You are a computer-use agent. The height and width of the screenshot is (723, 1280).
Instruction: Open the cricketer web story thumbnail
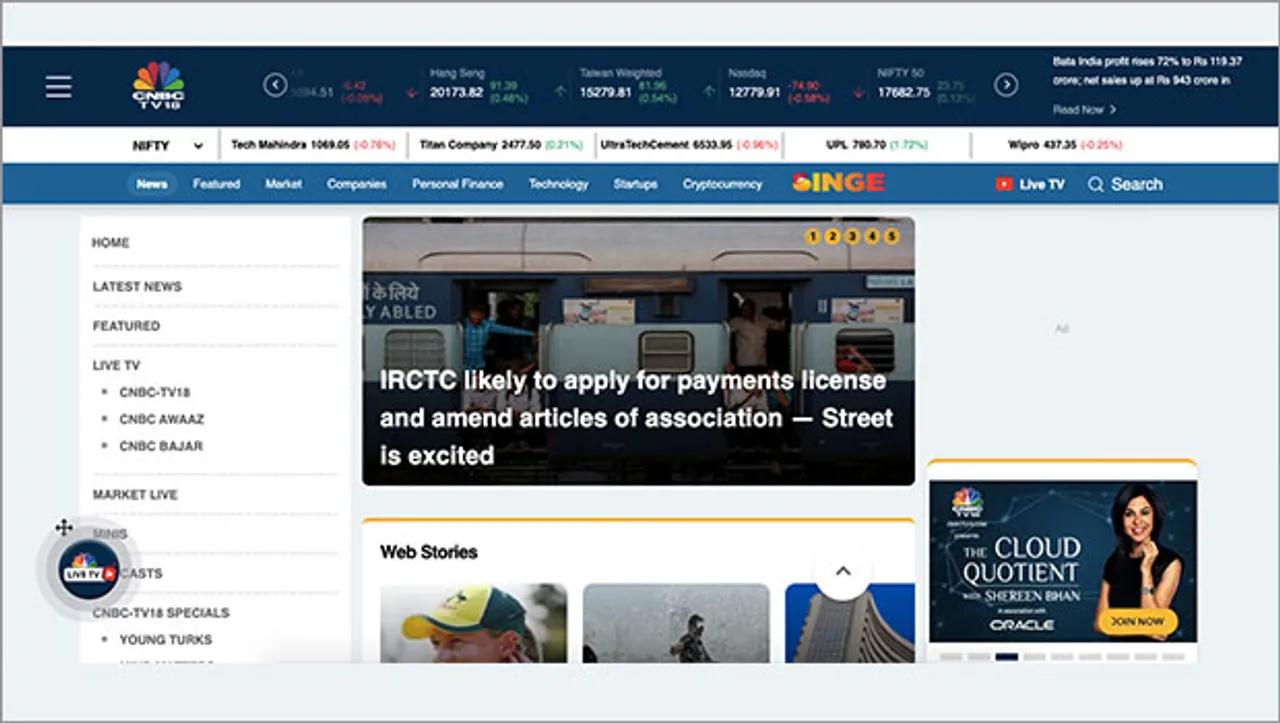tap(473, 624)
